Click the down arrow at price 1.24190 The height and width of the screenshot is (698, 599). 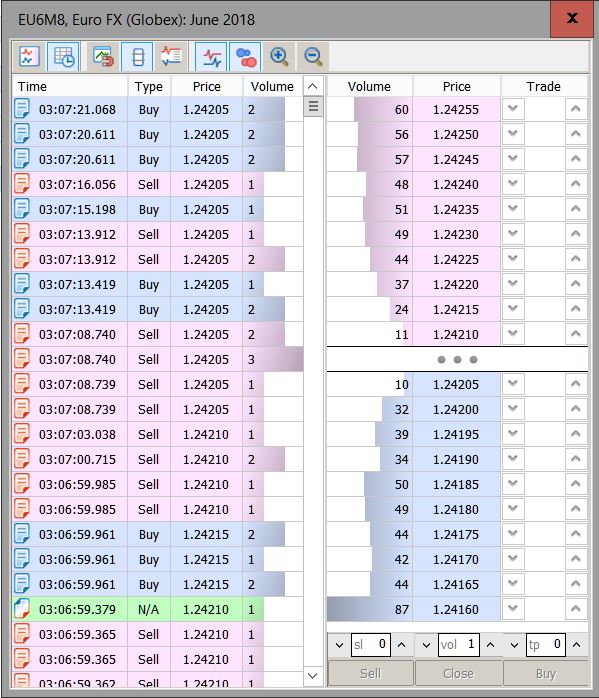coord(513,459)
